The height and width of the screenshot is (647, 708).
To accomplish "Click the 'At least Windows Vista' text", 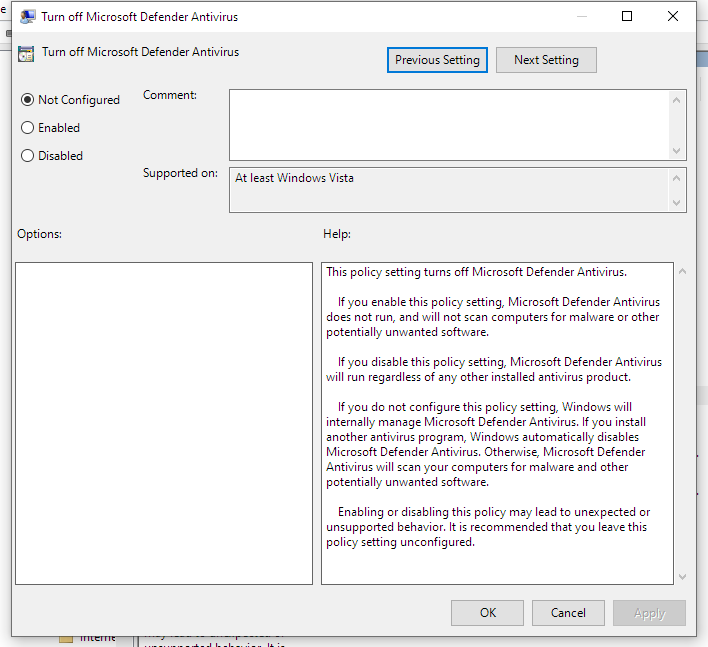I will (x=294, y=178).
